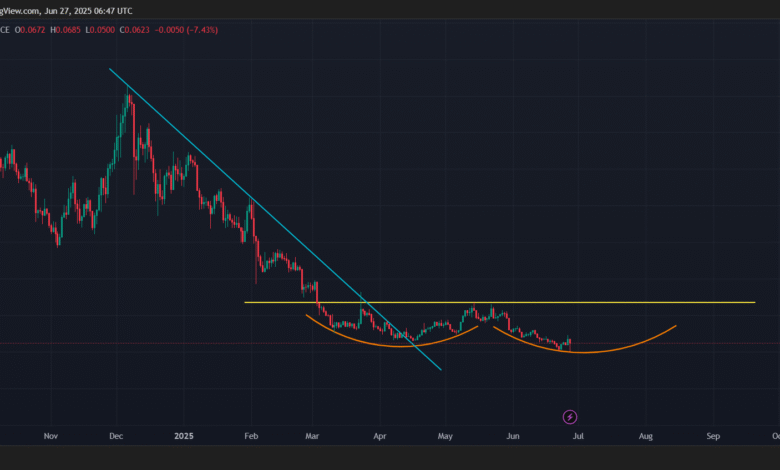Image resolution: width=780 pixels, height=470 pixels.
Task: Click the low value L0.0500
Action: point(100,30)
